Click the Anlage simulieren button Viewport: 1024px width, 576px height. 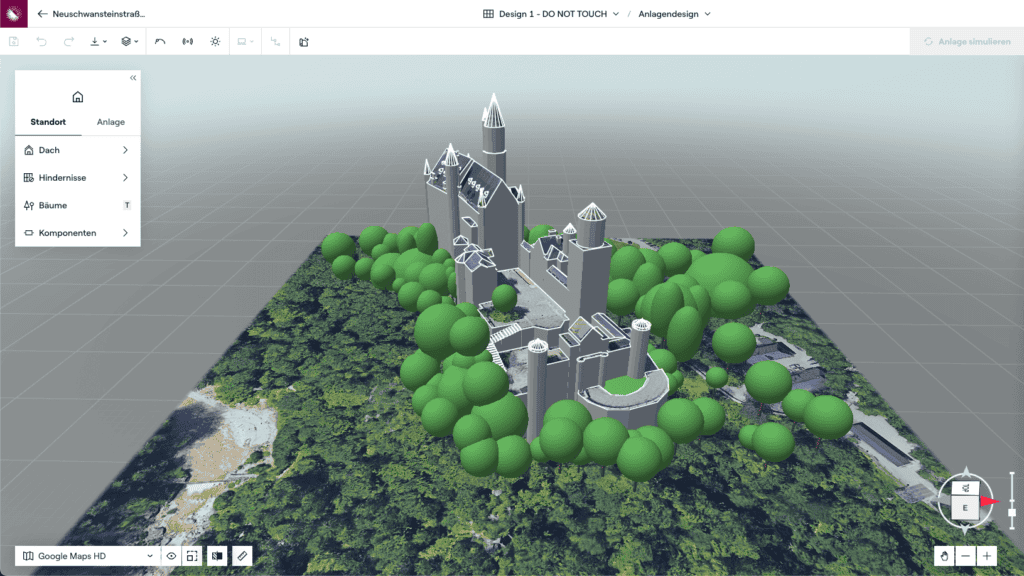pos(967,42)
